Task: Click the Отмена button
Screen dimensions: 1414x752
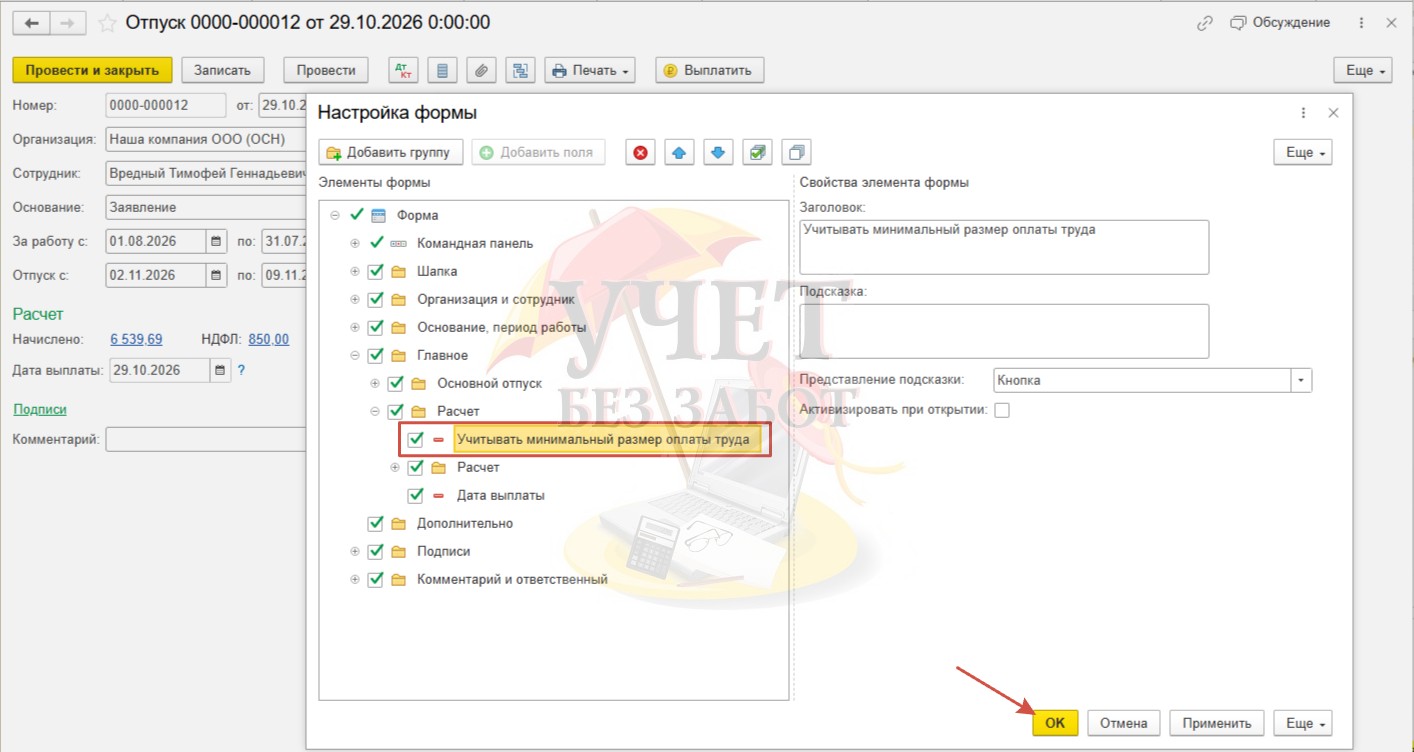Action: 1124,723
